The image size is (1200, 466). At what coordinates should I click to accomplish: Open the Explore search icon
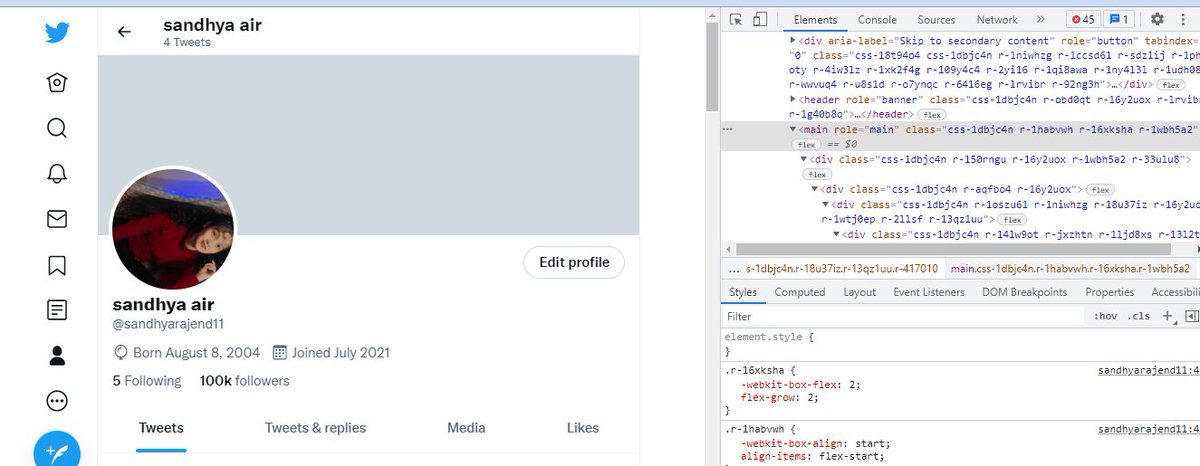(57, 128)
